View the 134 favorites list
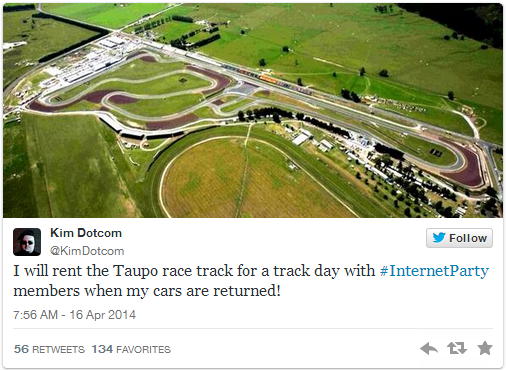The image size is (506, 370). pos(131,349)
